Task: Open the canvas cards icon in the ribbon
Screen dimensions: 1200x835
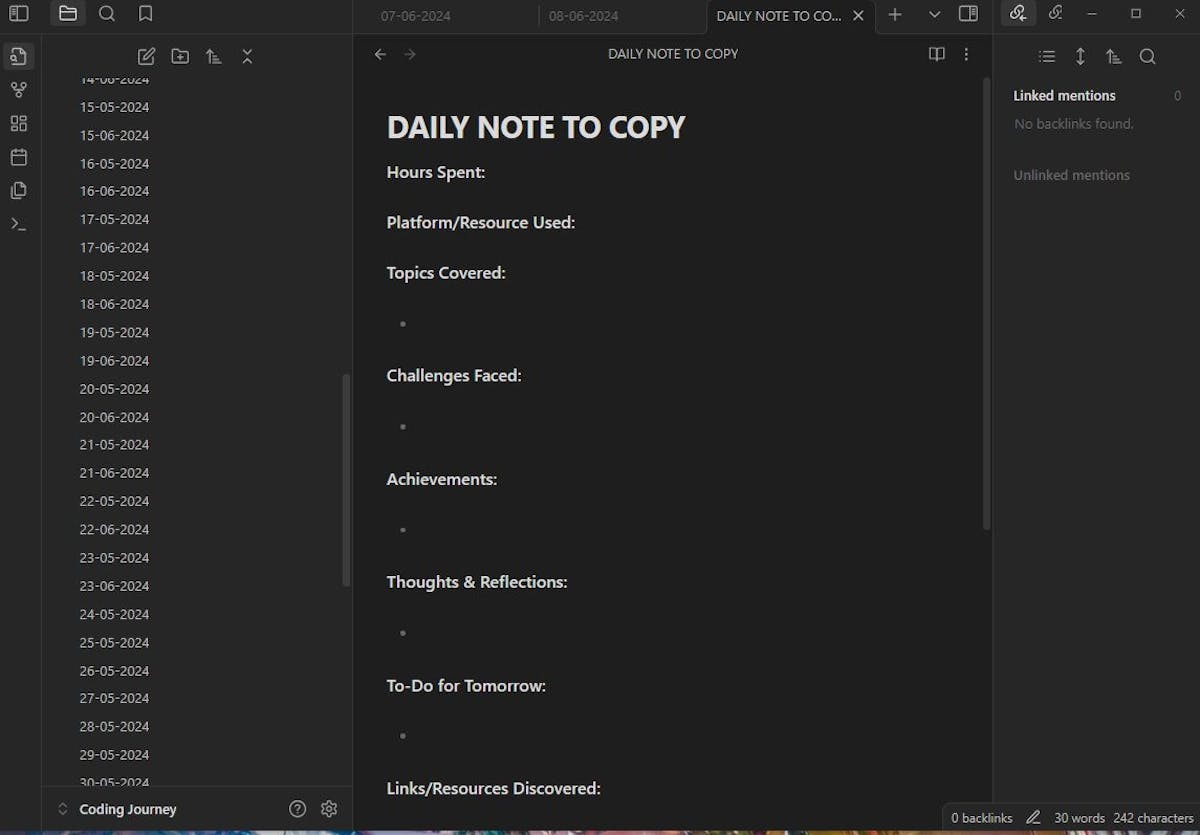Action: pyautogui.click(x=18, y=122)
